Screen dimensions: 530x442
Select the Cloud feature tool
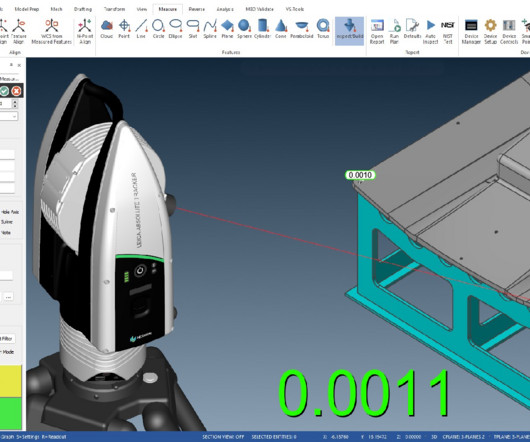coord(106,29)
